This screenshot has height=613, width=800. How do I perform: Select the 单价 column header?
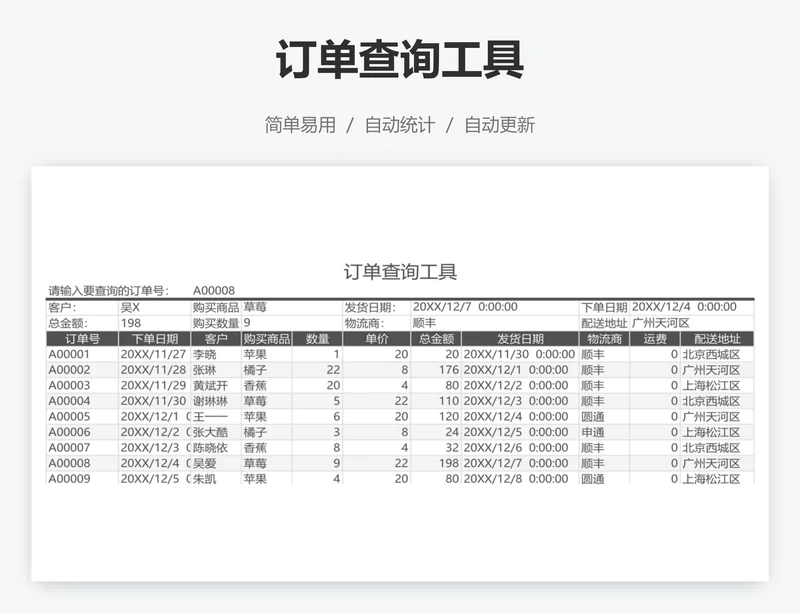coord(377,339)
